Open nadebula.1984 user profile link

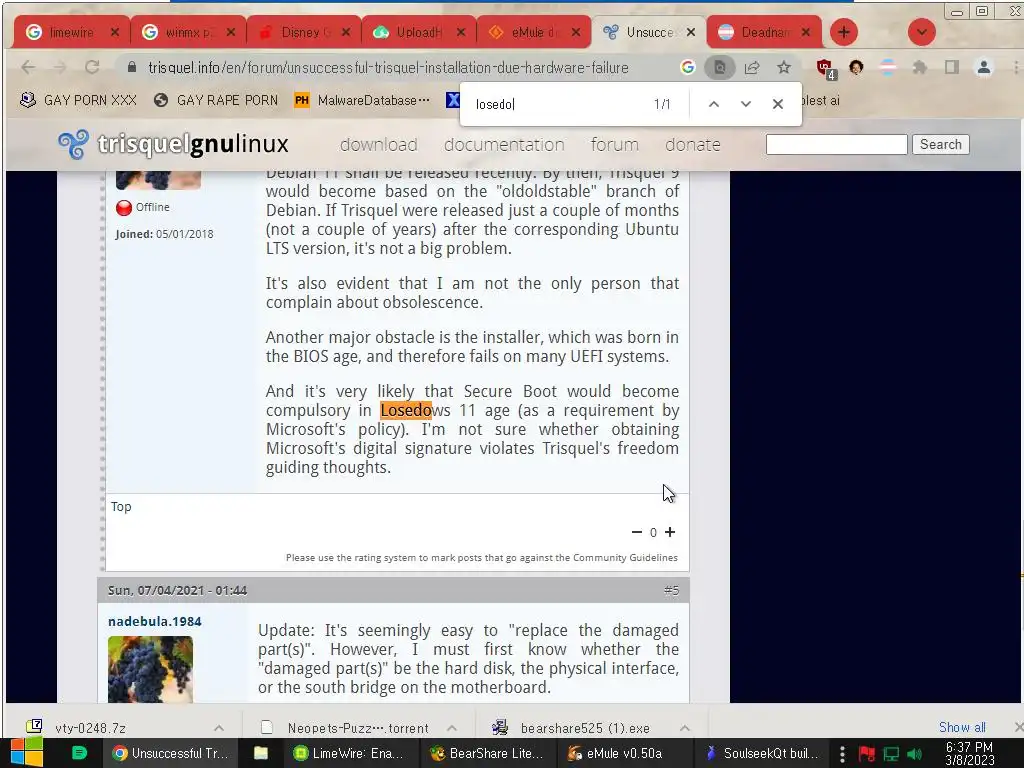[x=155, y=622]
